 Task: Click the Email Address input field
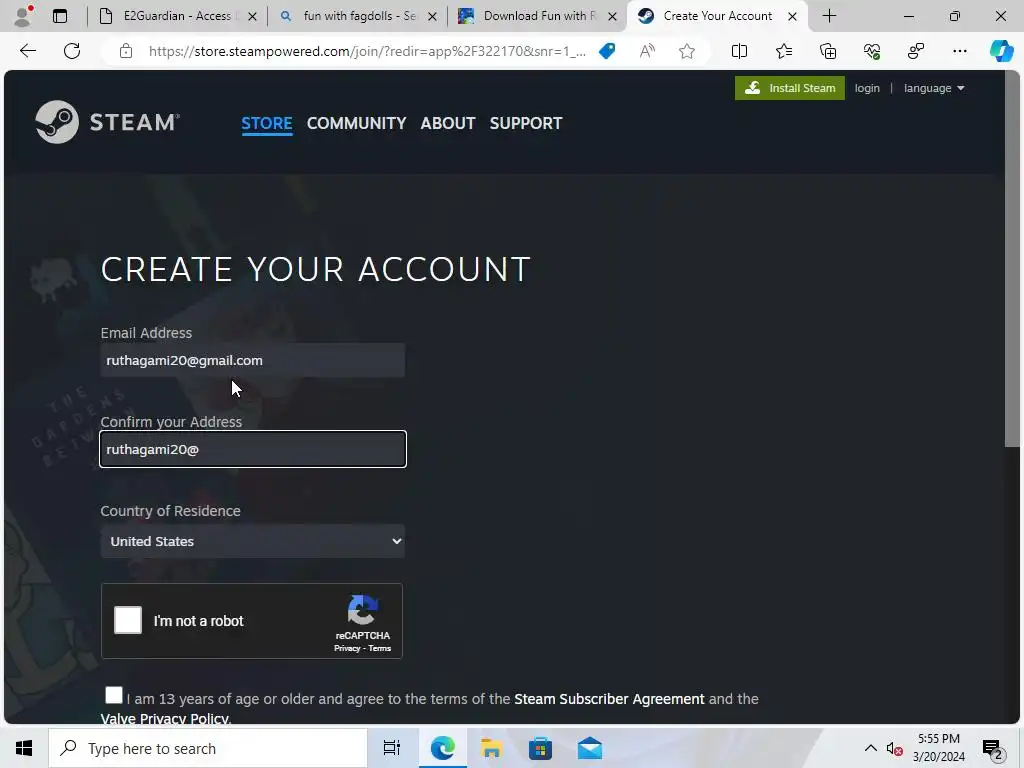coord(253,360)
